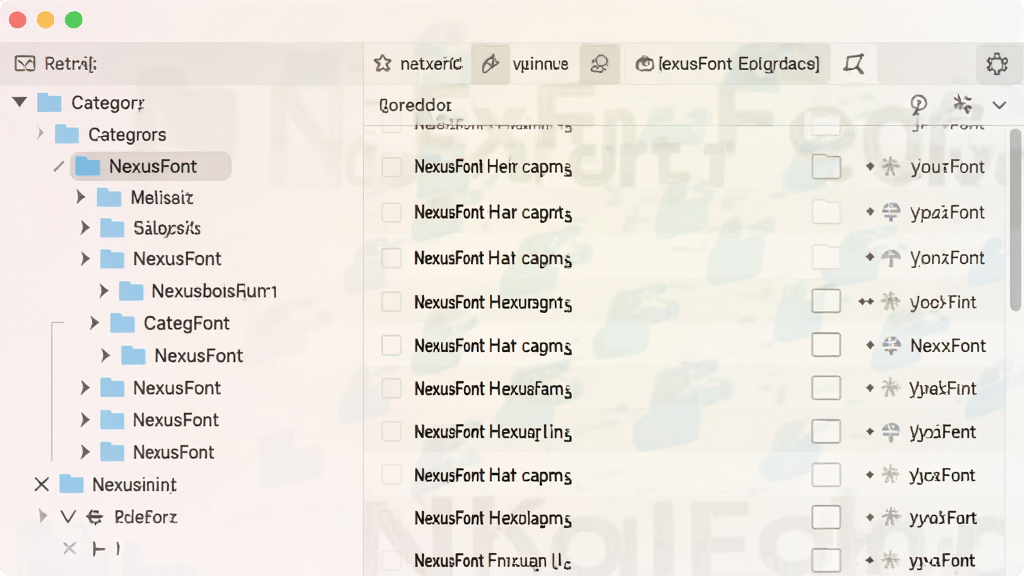Select the checkbox for NexusFont Hexuafamg

point(391,389)
